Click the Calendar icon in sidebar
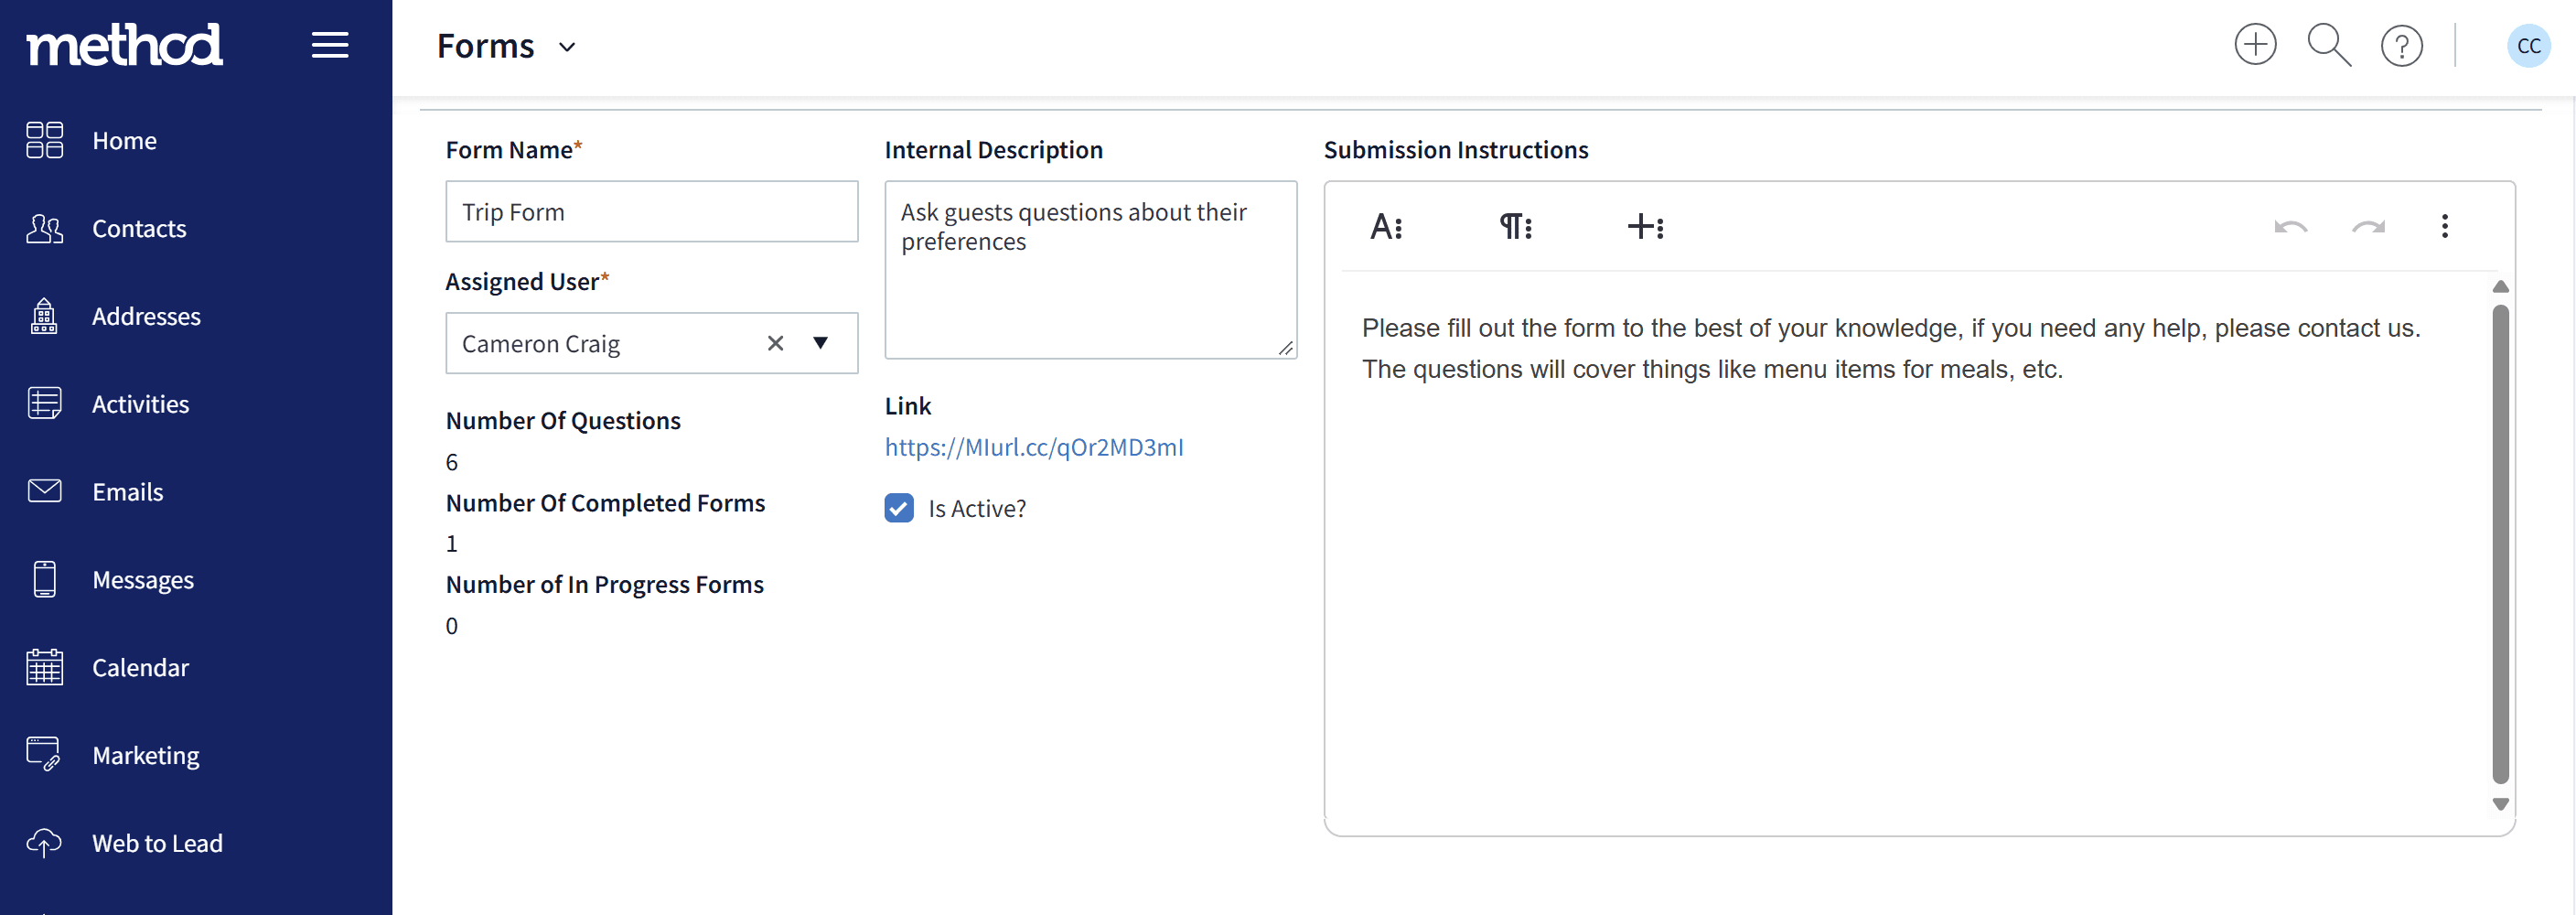This screenshot has width=2576, height=915. [x=44, y=667]
